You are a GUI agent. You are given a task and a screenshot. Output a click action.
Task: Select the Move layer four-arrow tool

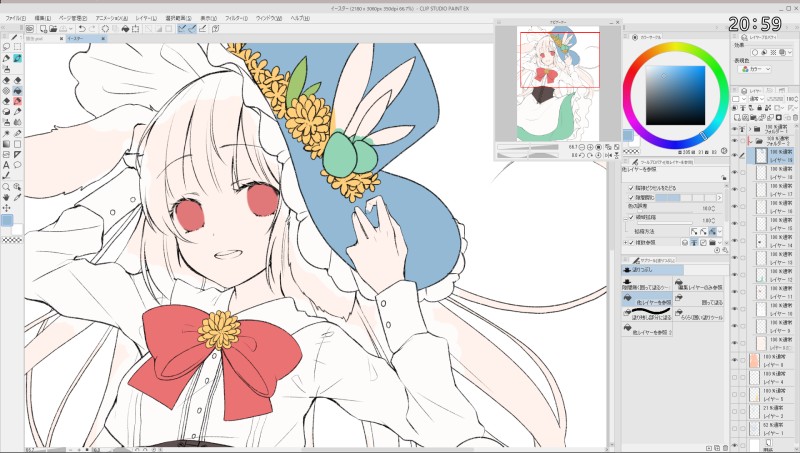[x=6, y=208]
